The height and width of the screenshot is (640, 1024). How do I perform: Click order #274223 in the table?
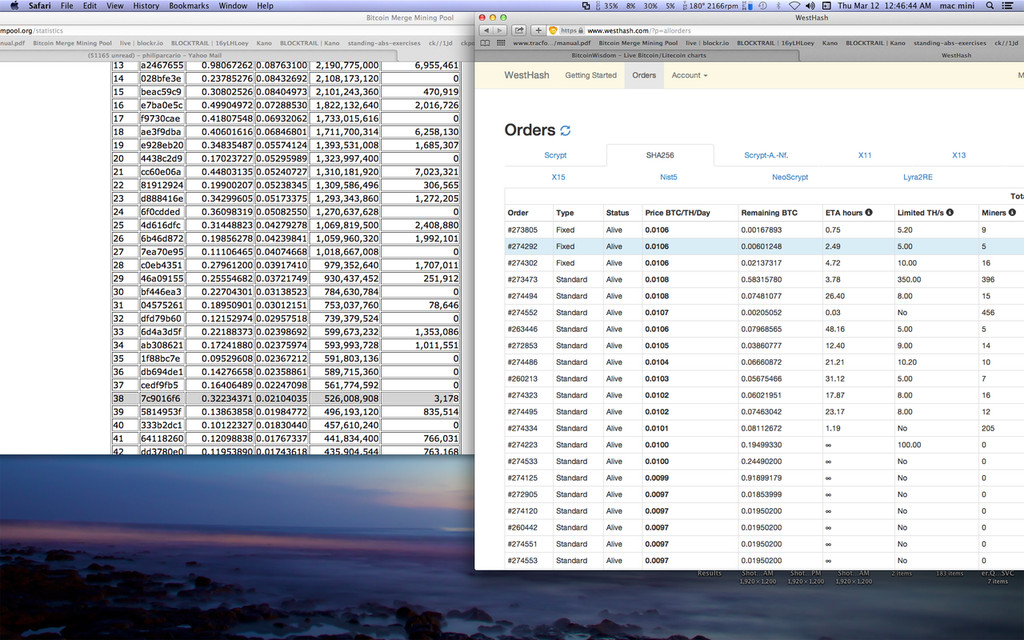[764, 445]
